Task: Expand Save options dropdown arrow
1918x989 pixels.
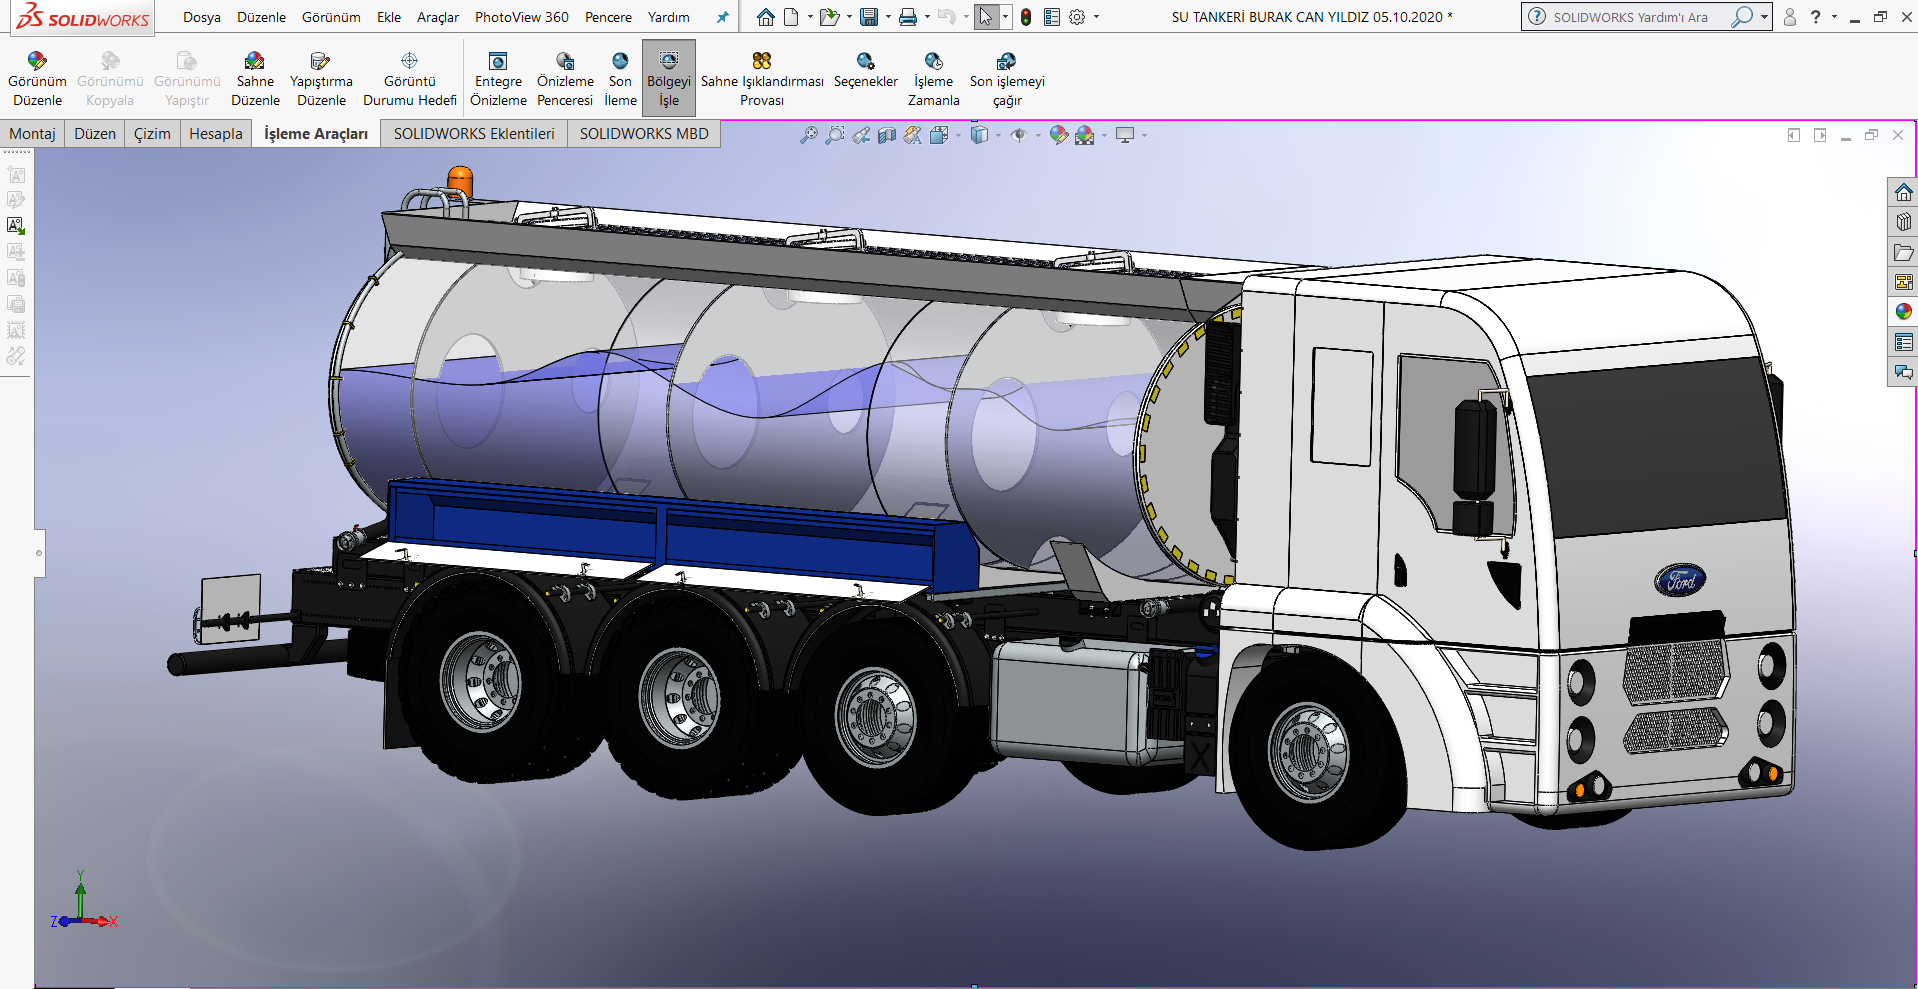Action: (x=888, y=17)
